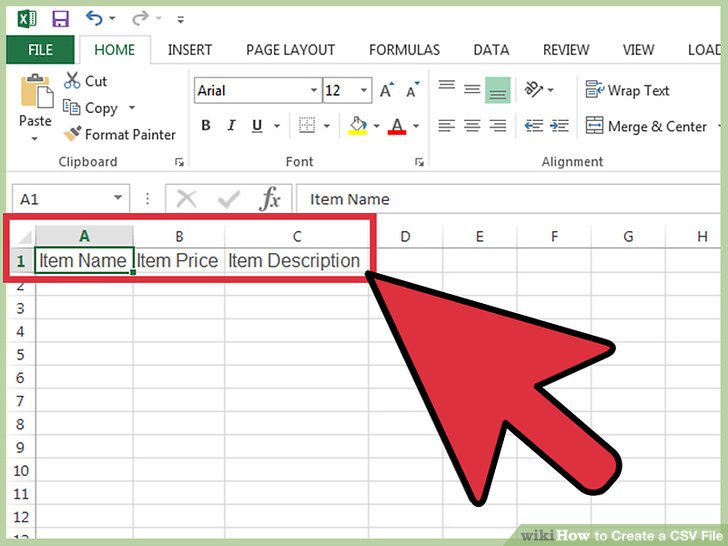Open the Copy options dropdown arrow
728x546 pixels.
tap(132, 108)
